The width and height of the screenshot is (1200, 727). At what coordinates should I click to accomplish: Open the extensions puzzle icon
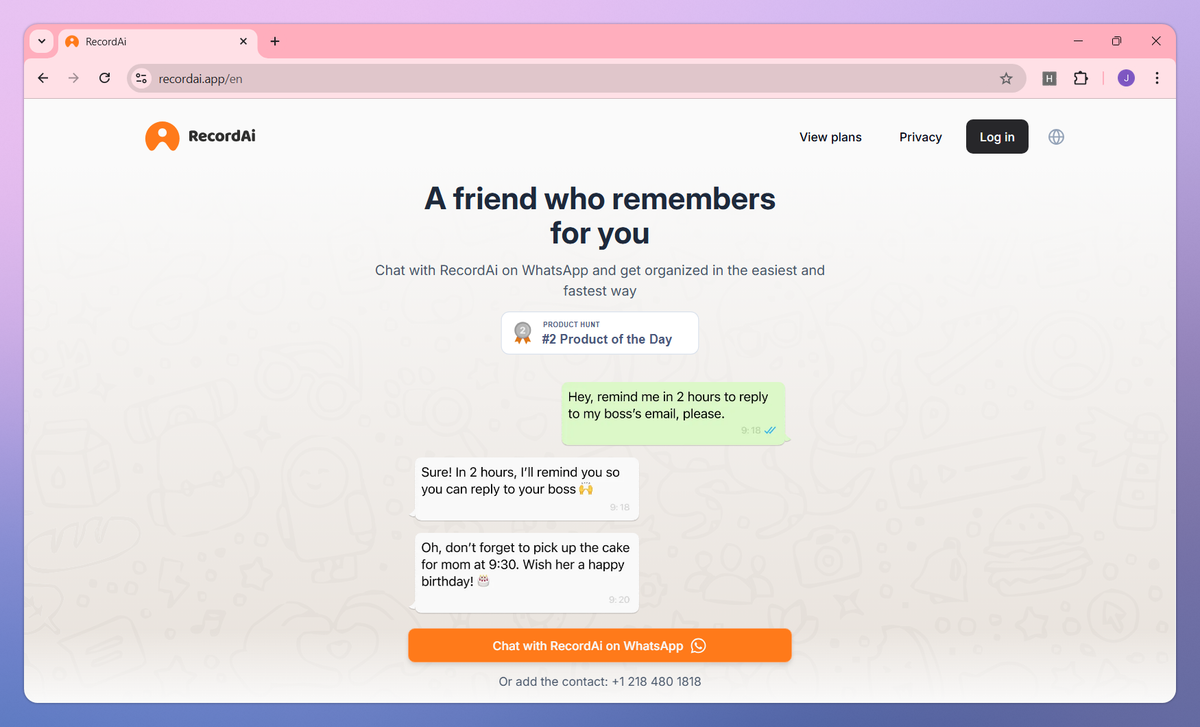[x=1080, y=78]
